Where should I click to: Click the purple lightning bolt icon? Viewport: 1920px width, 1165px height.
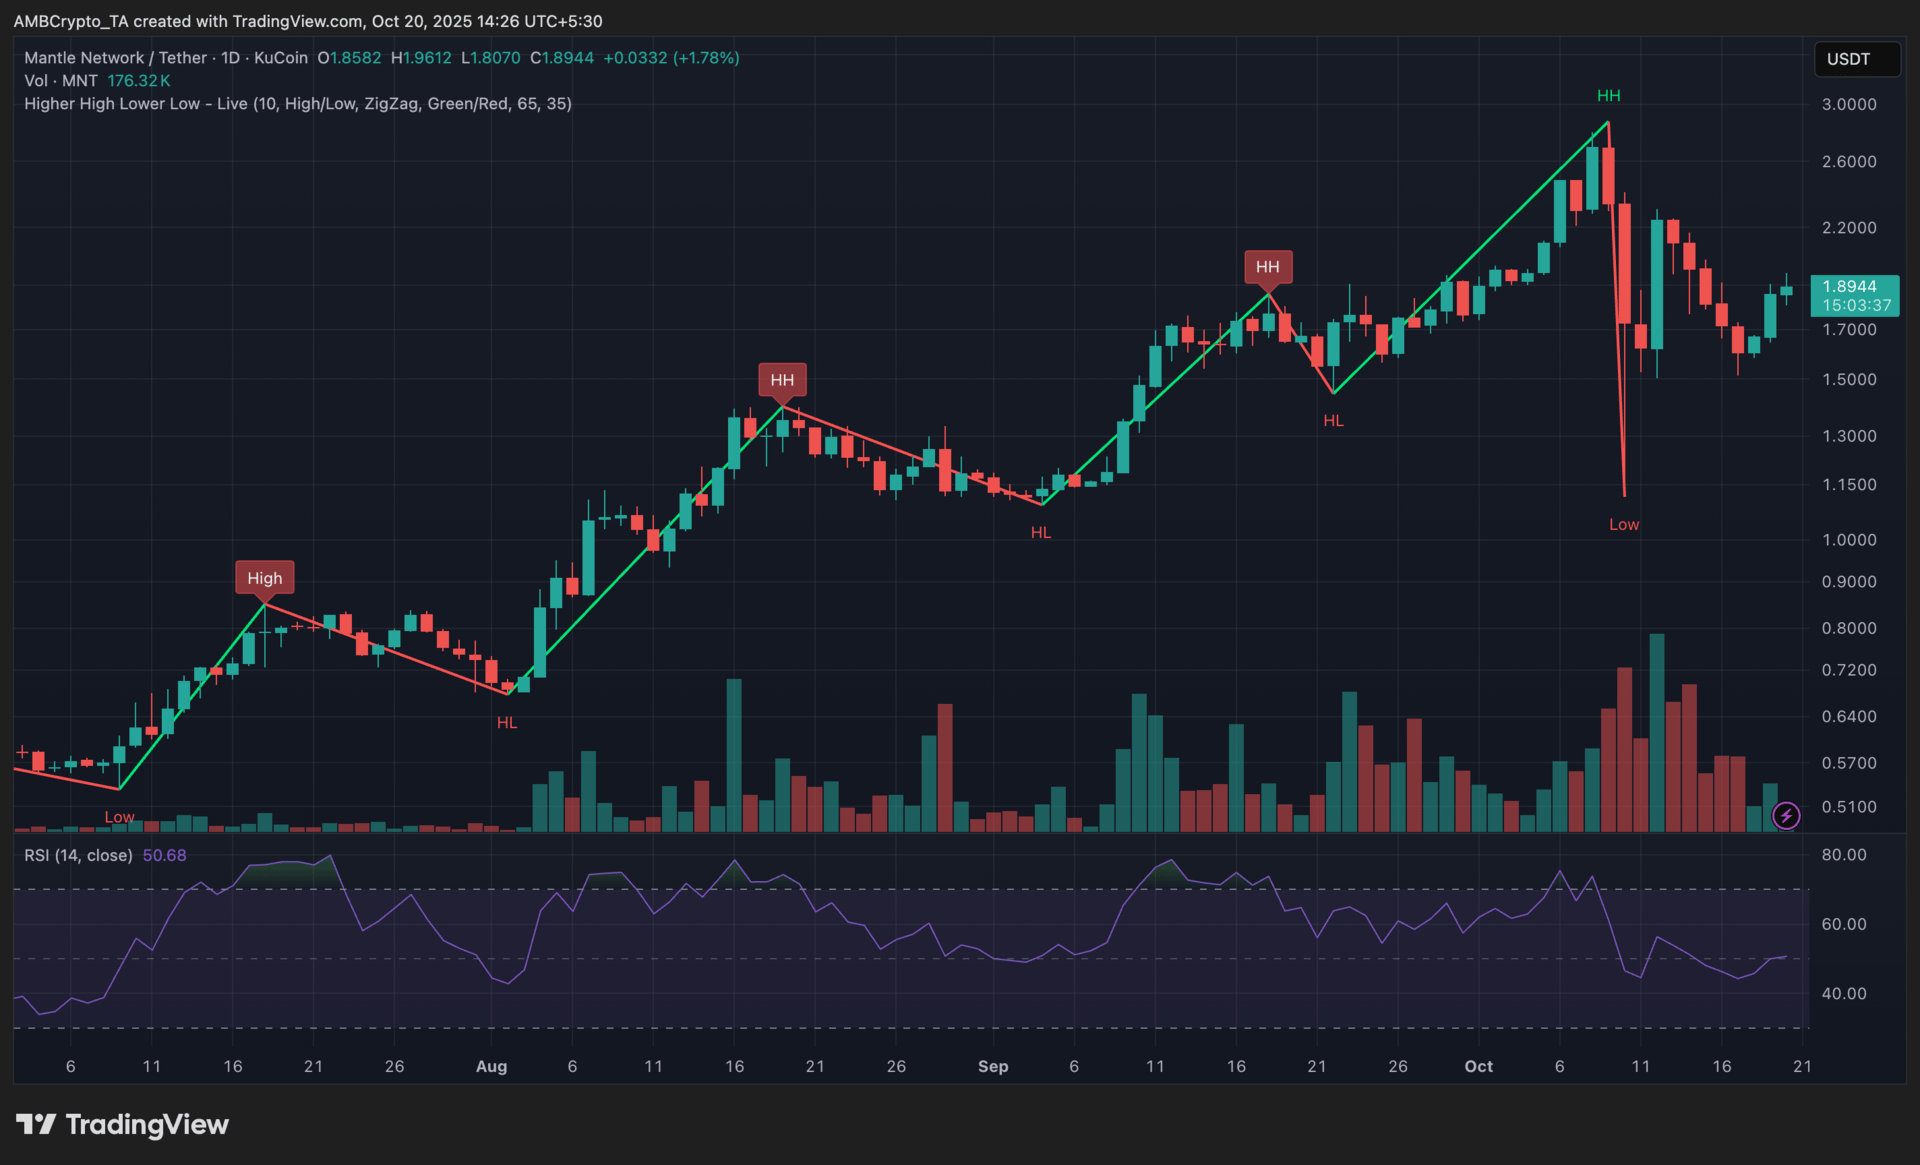(x=1786, y=816)
